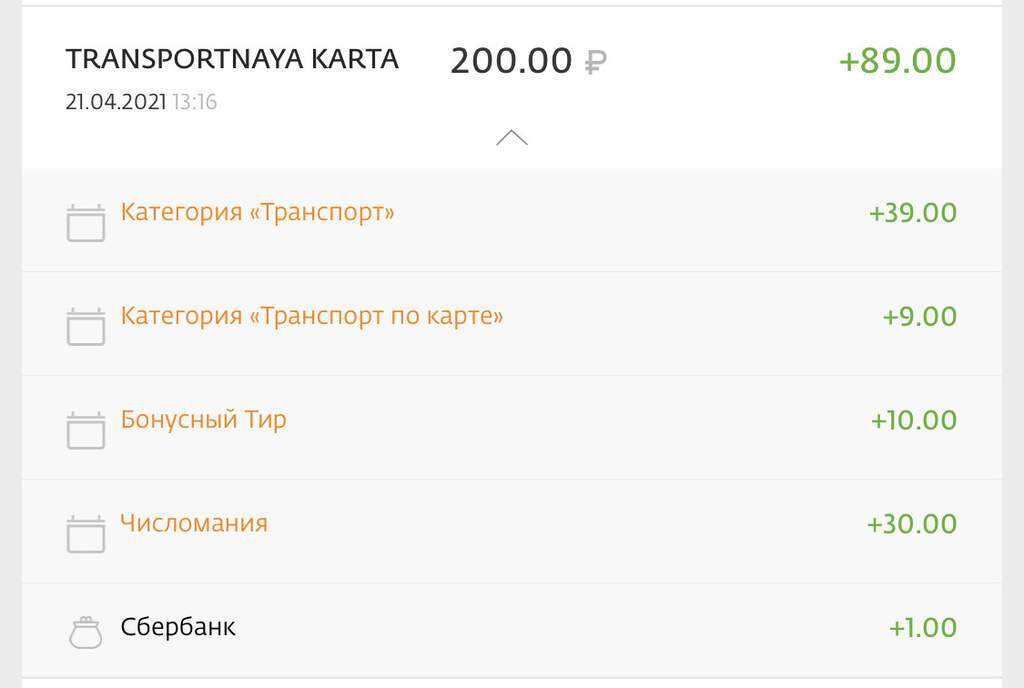Click the +10.00 Бонусный Тир value

click(x=913, y=420)
